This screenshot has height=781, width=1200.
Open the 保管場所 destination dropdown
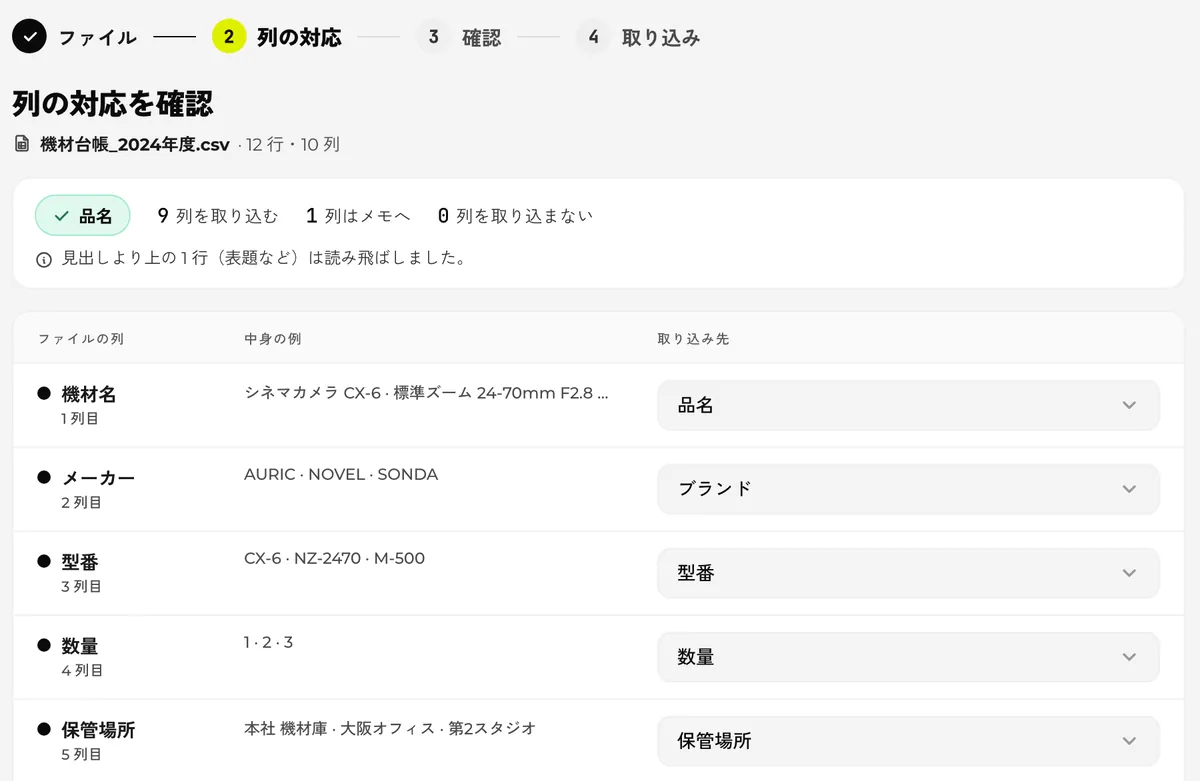pos(908,741)
